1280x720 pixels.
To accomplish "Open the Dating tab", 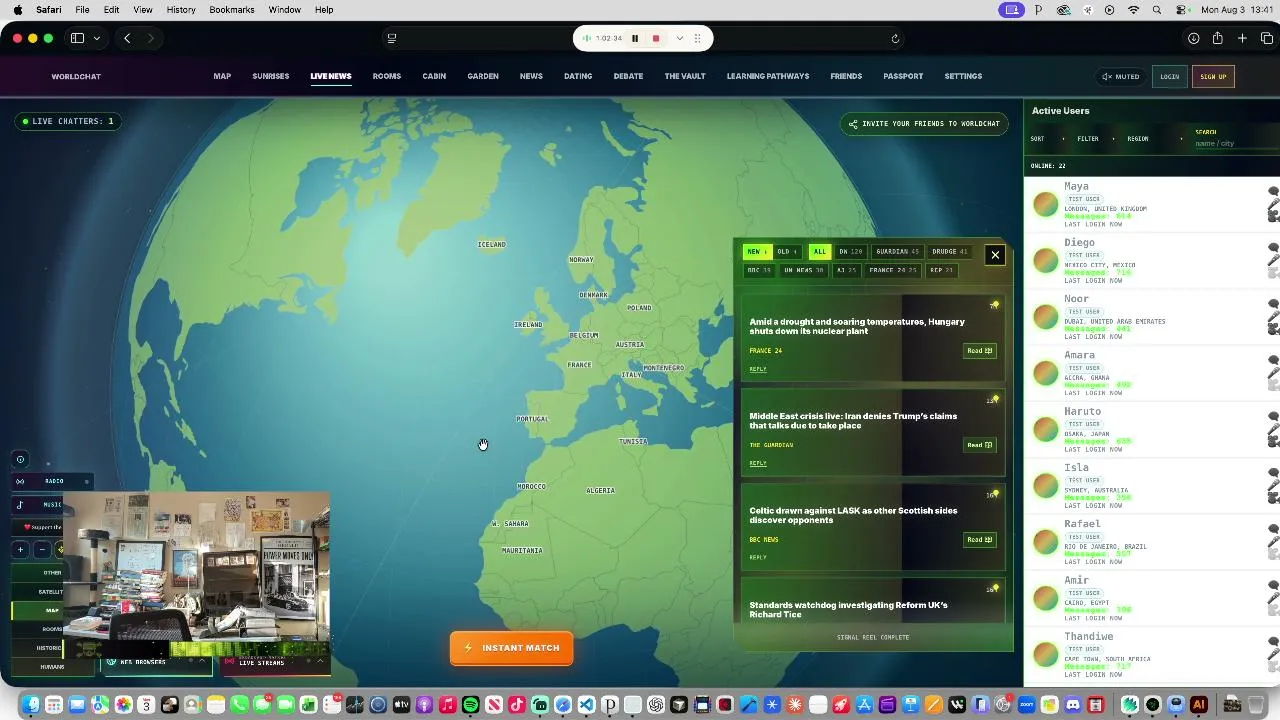I will coord(578,76).
